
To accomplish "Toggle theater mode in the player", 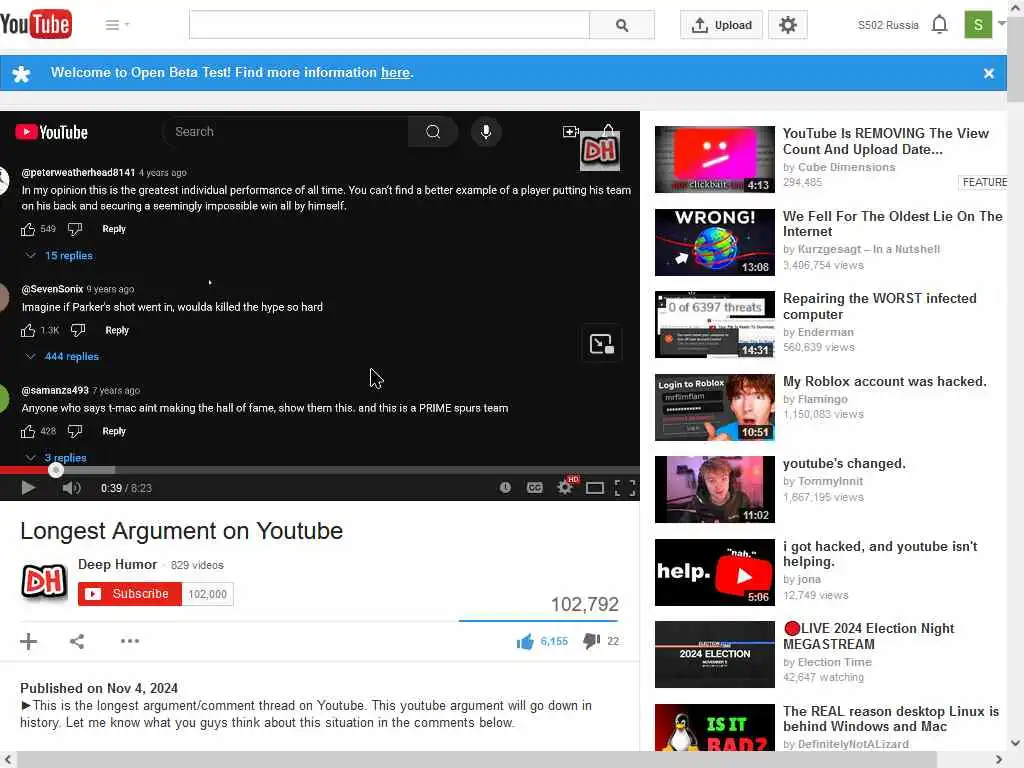I will pos(594,488).
